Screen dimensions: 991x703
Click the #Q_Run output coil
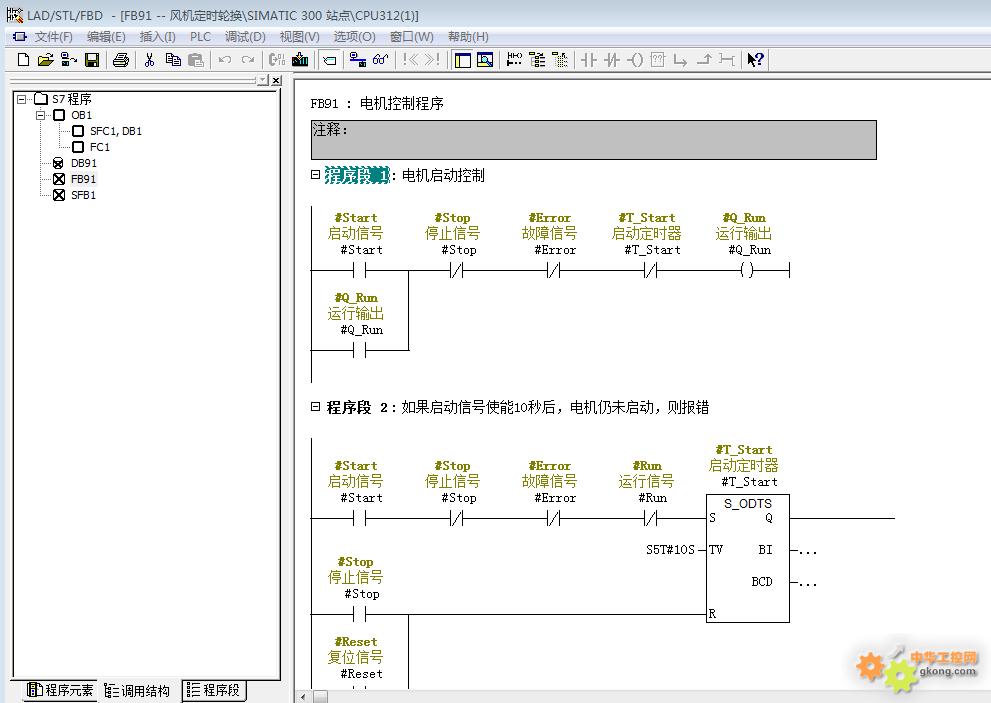coord(746,271)
